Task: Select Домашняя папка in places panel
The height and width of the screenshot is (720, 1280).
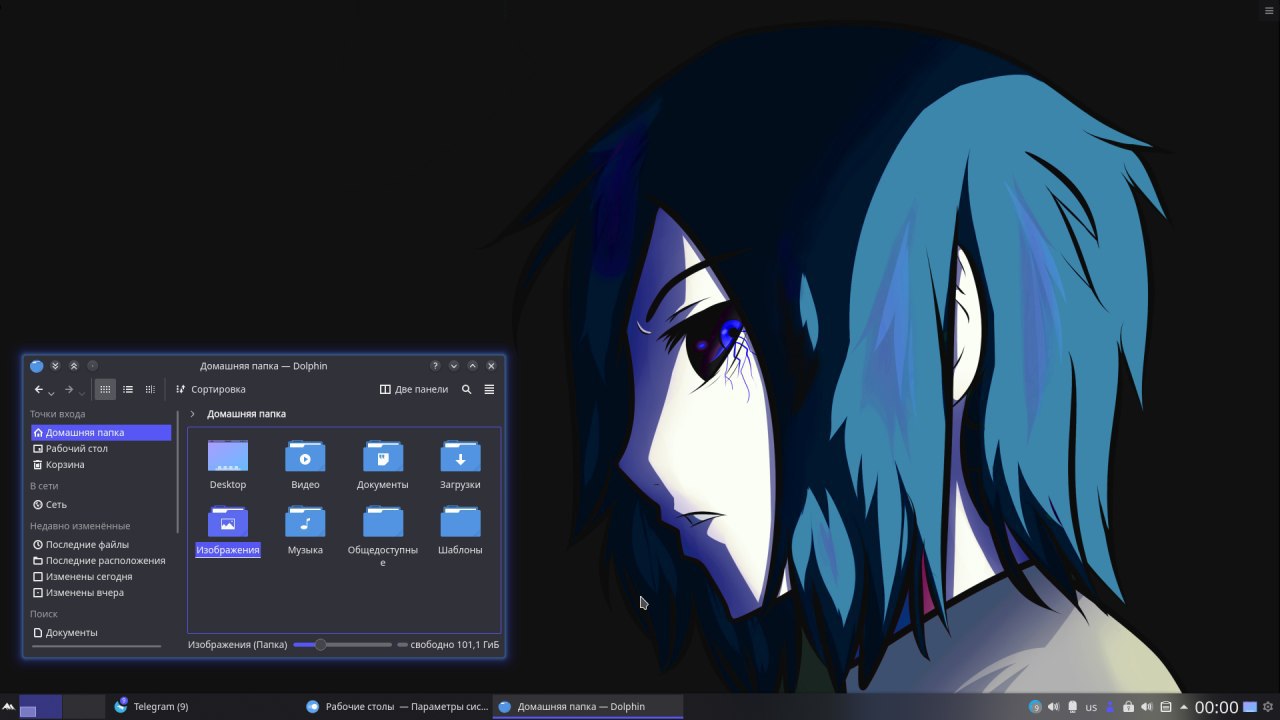Action: [x=101, y=433]
